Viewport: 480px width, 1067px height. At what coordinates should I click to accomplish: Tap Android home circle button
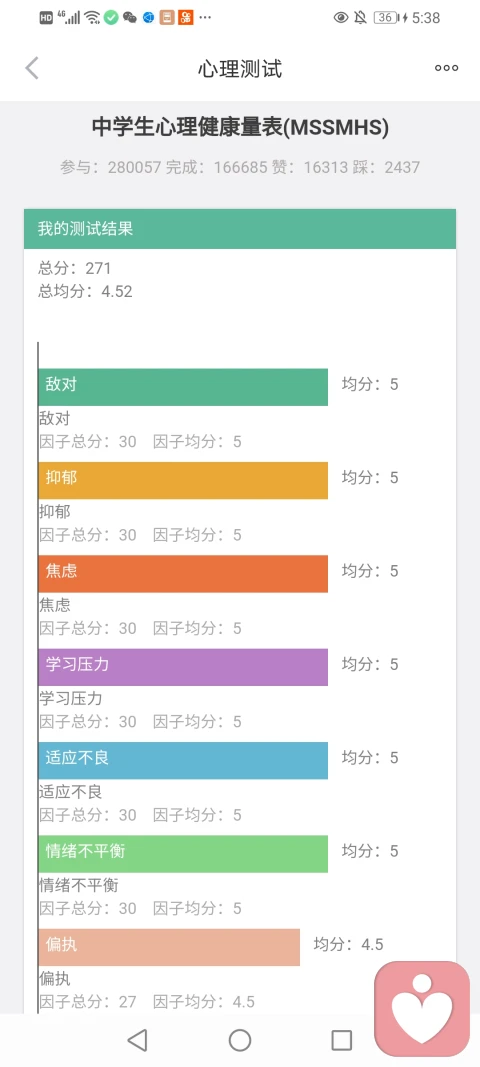pyautogui.click(x=240, y=1040)
